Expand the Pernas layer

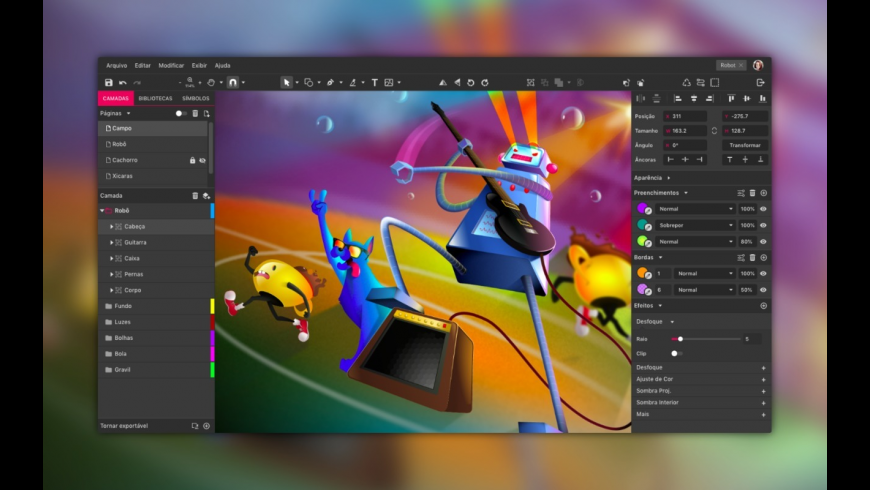click(x=112, y=274)
